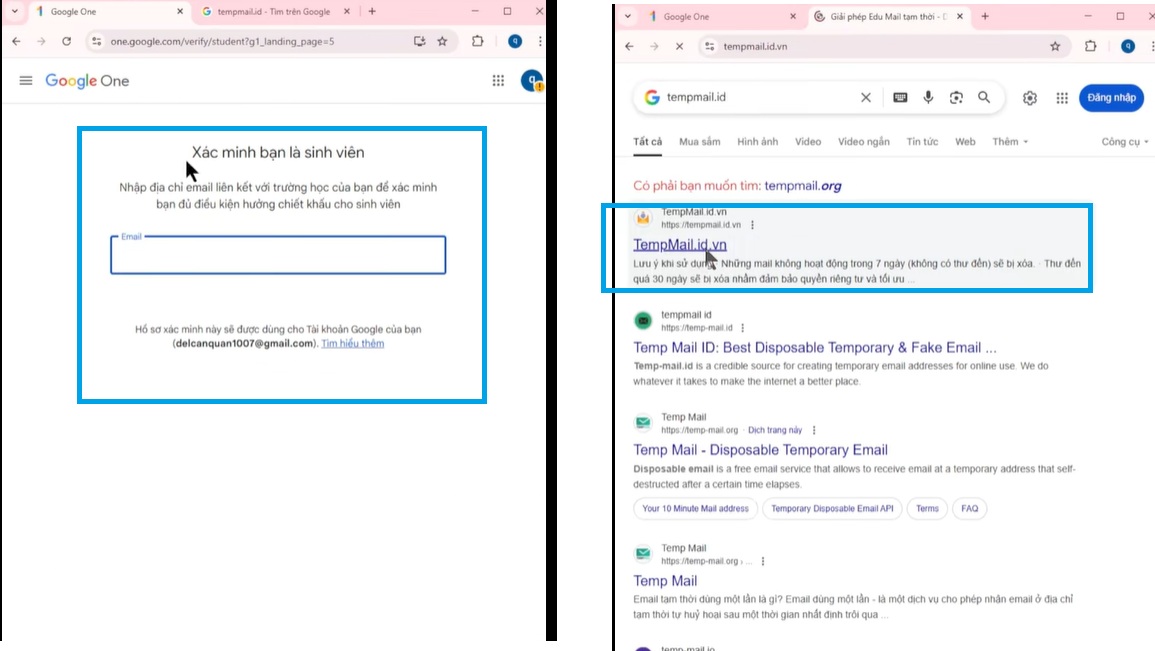Search by image with Google Lens icon
This screenshot has height=651, width=1155.
956,97
